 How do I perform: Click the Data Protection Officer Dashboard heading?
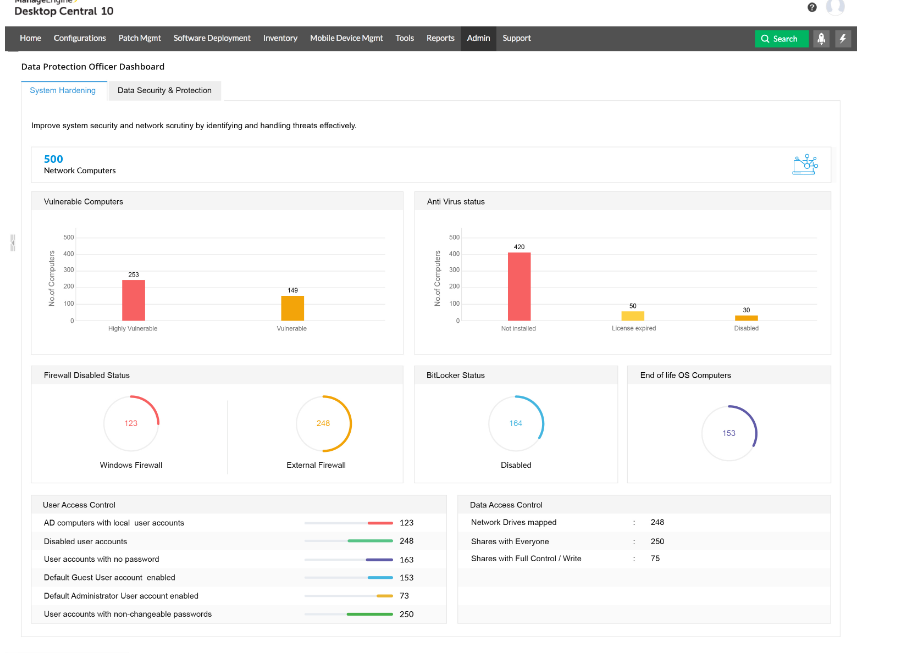(x=93, y=67)
